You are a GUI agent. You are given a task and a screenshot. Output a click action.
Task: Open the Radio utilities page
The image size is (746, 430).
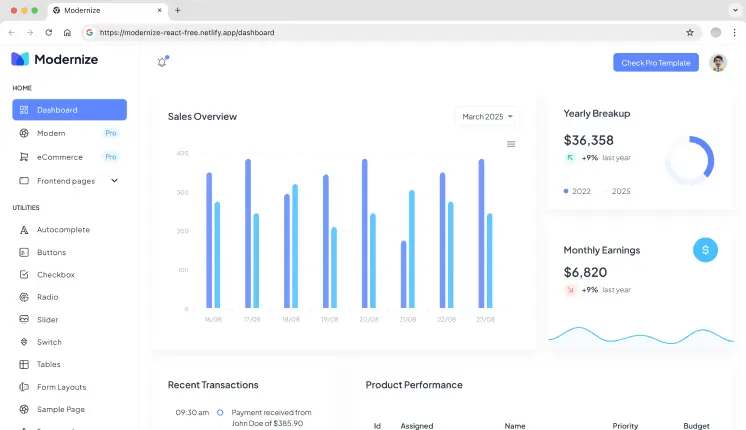(47, 297)
